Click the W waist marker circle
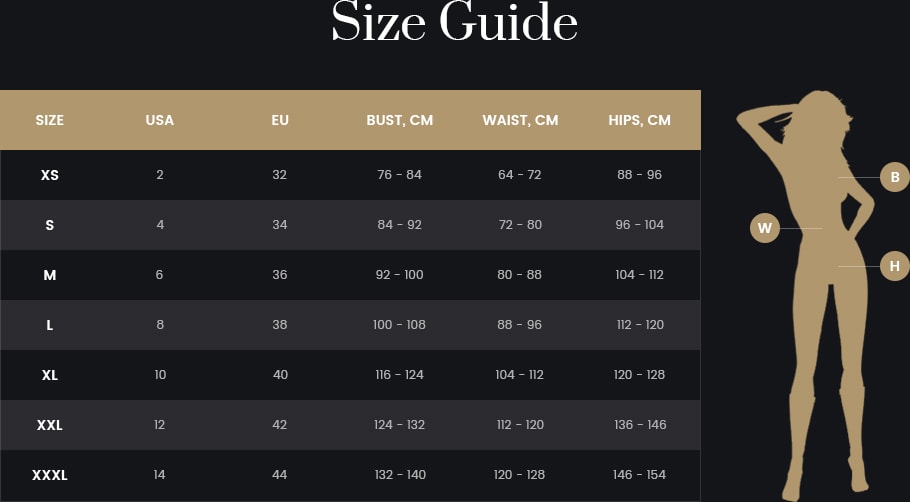Image resolution: width=910 pixels, height=502 pixels. point(765,228)
